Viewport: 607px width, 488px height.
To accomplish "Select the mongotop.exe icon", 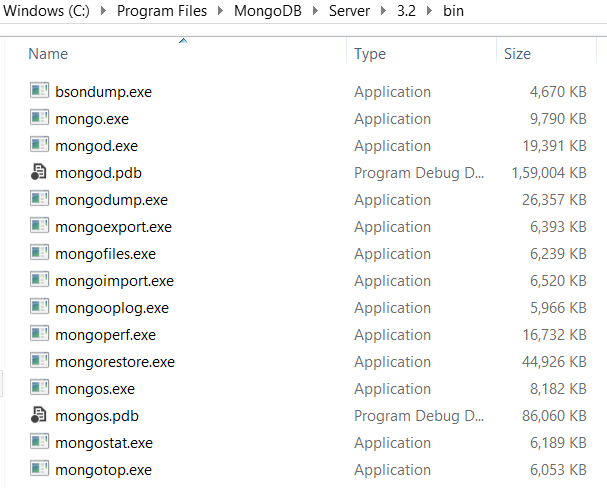I will point(39,469).
